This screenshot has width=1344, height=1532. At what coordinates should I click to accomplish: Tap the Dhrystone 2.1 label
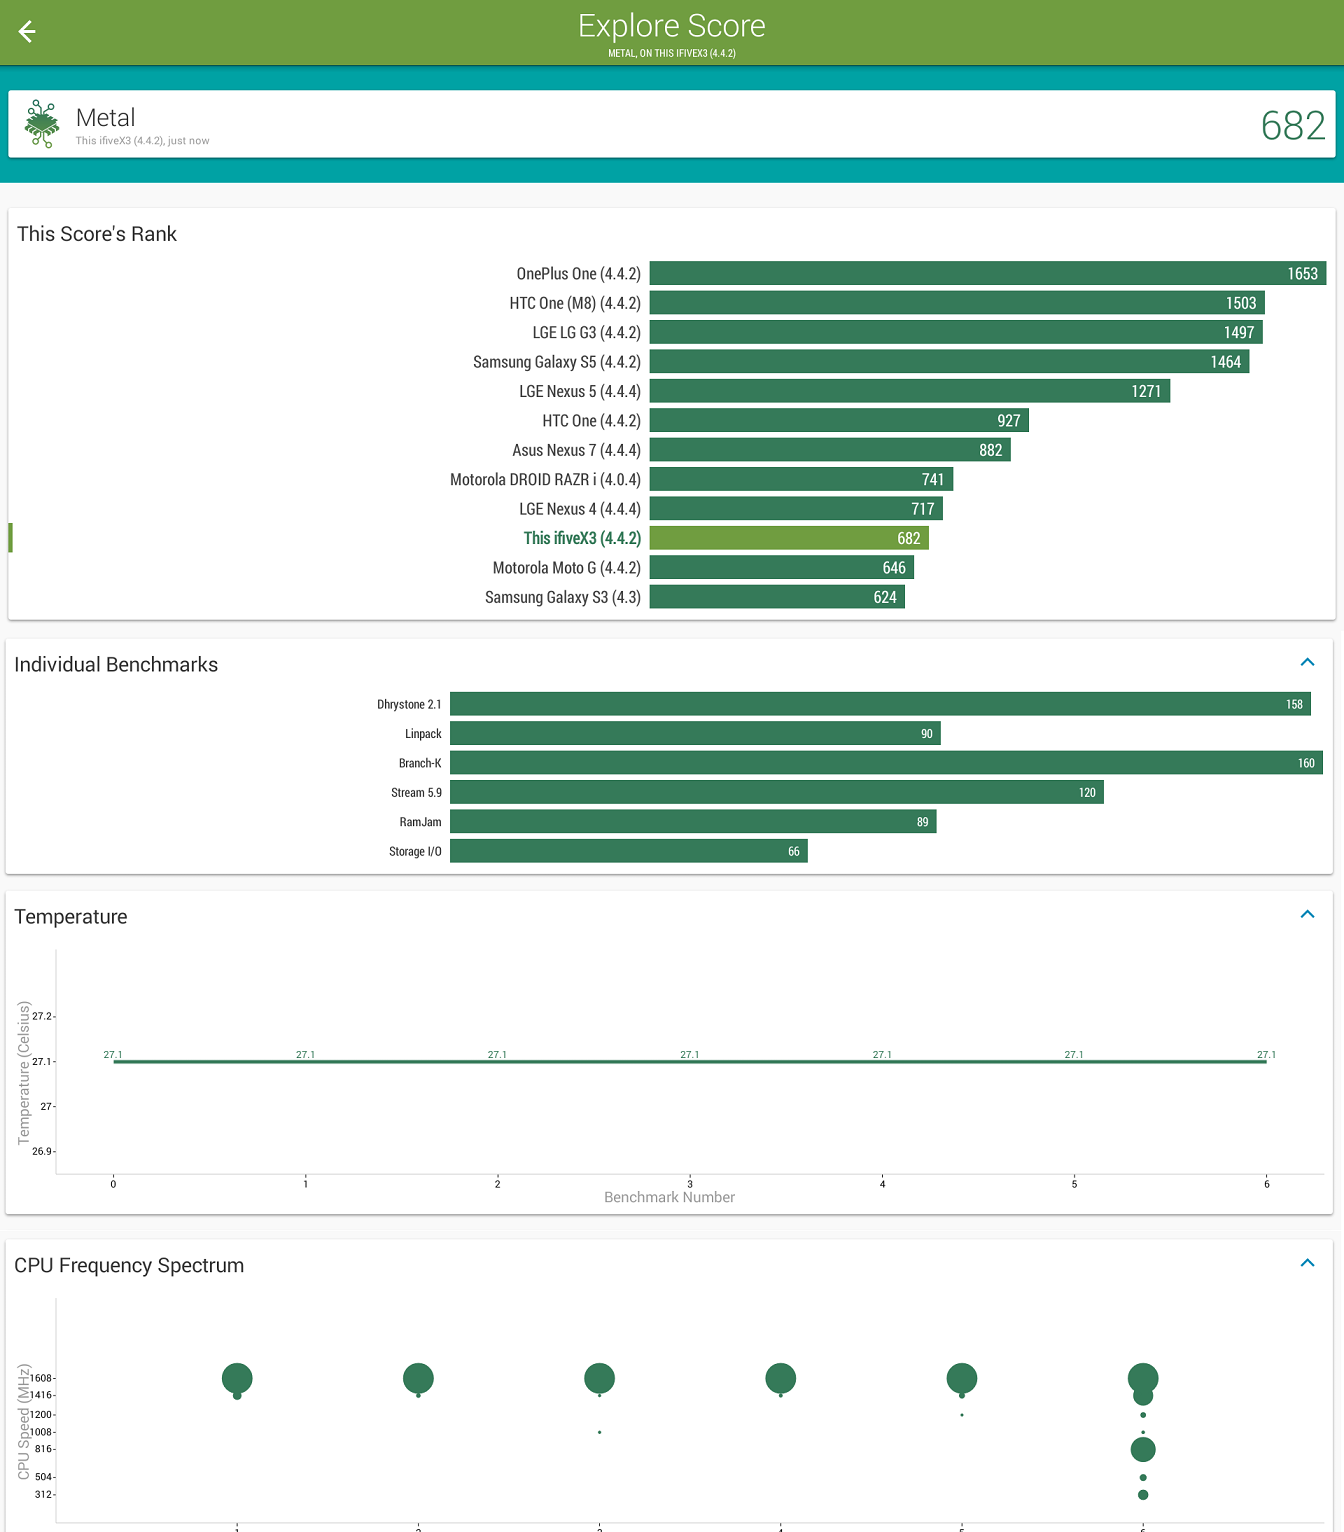409,704
